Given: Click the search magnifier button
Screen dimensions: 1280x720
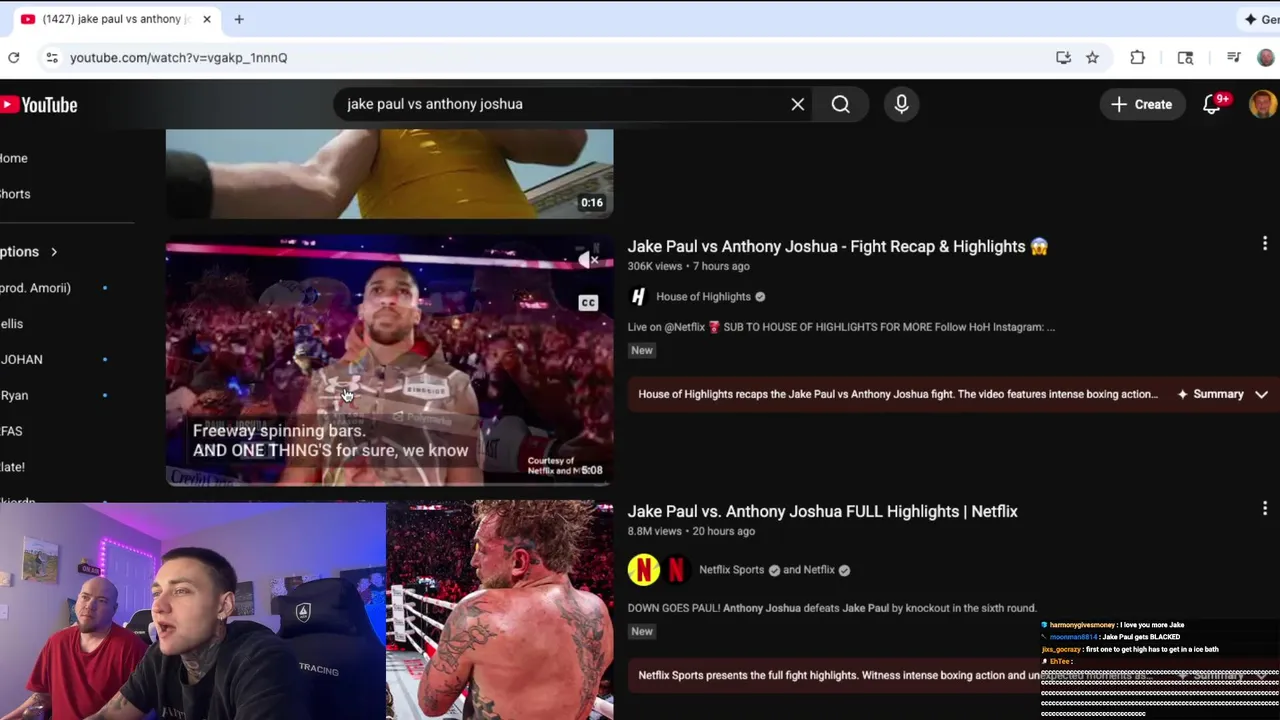Looking at the screenshot, I should click(x=840, y=104).
